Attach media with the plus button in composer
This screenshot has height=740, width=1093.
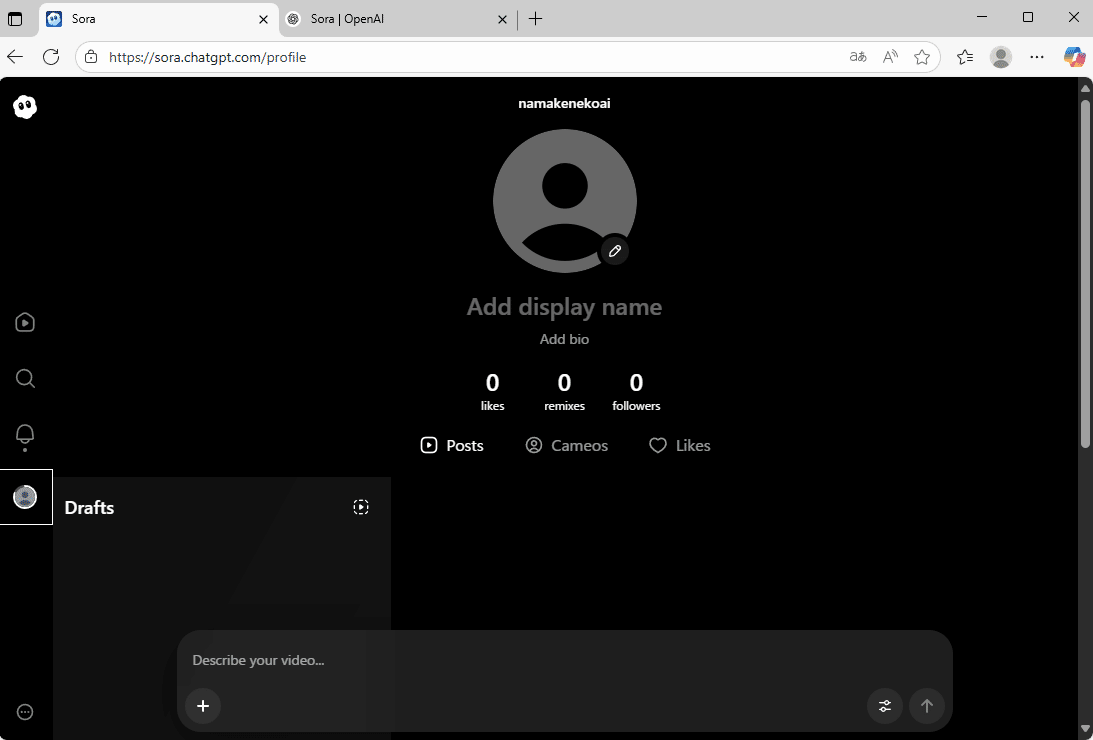tap(203, 706)
